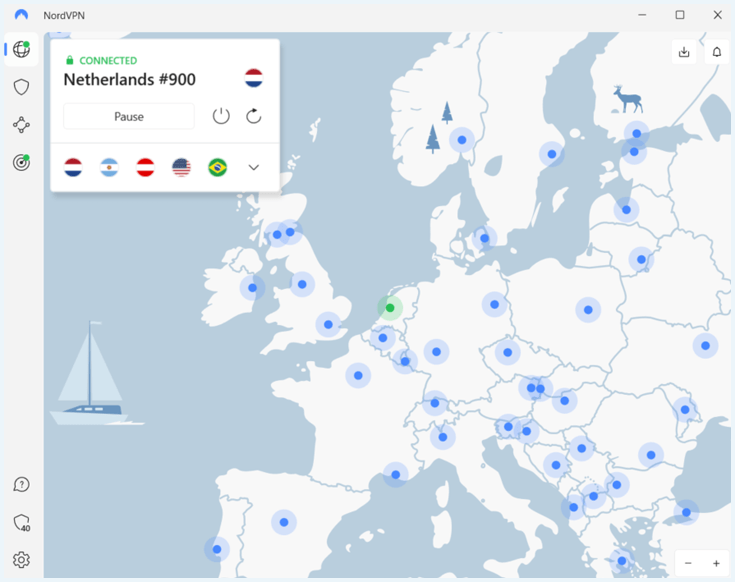
Task: Select the Argentina flag in recent connections
Action: tap(109, 167)
